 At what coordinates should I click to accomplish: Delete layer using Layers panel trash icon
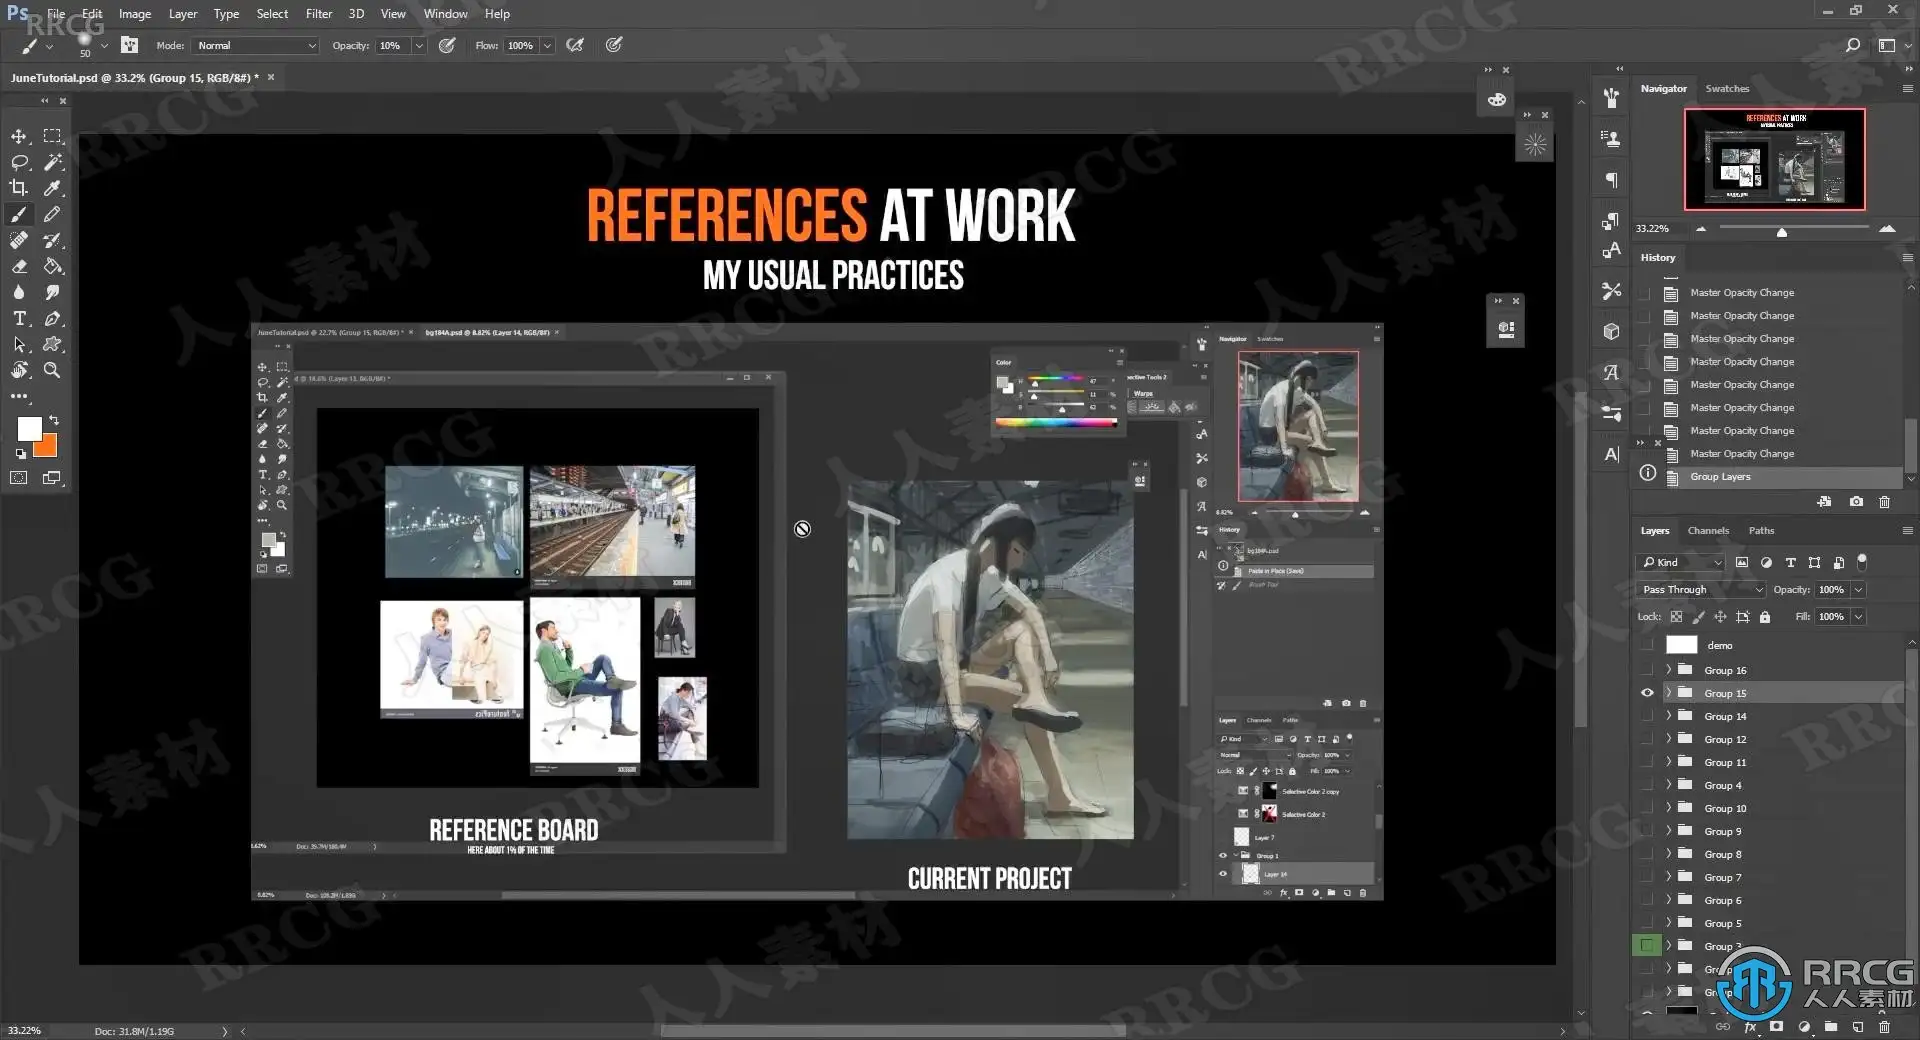(1884, 1027)
